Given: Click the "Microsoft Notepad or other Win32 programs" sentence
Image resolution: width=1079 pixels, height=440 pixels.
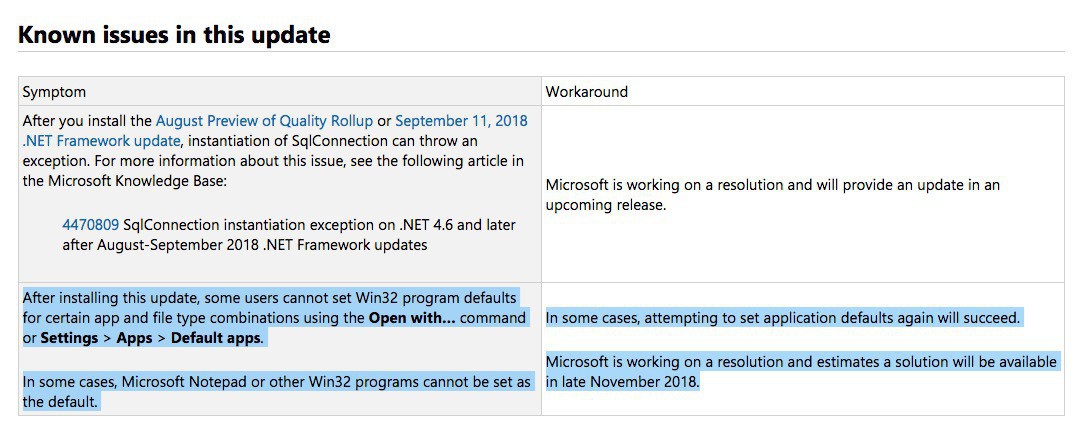Looking at the screenshot, I should coord(270,382).
